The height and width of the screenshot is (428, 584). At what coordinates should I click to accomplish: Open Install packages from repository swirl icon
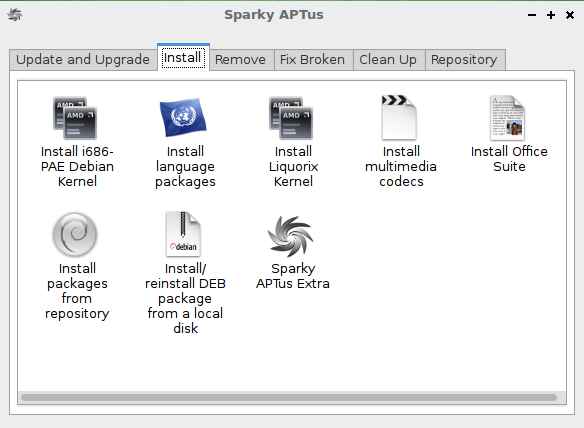[75, 234]
